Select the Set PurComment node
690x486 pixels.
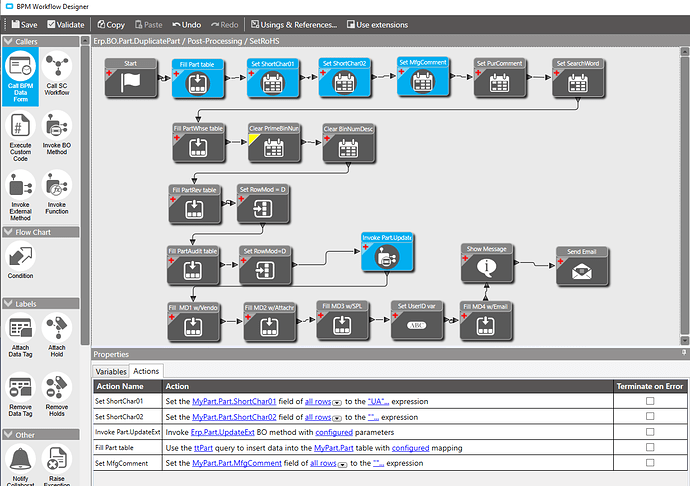click(x=500, y=78)
